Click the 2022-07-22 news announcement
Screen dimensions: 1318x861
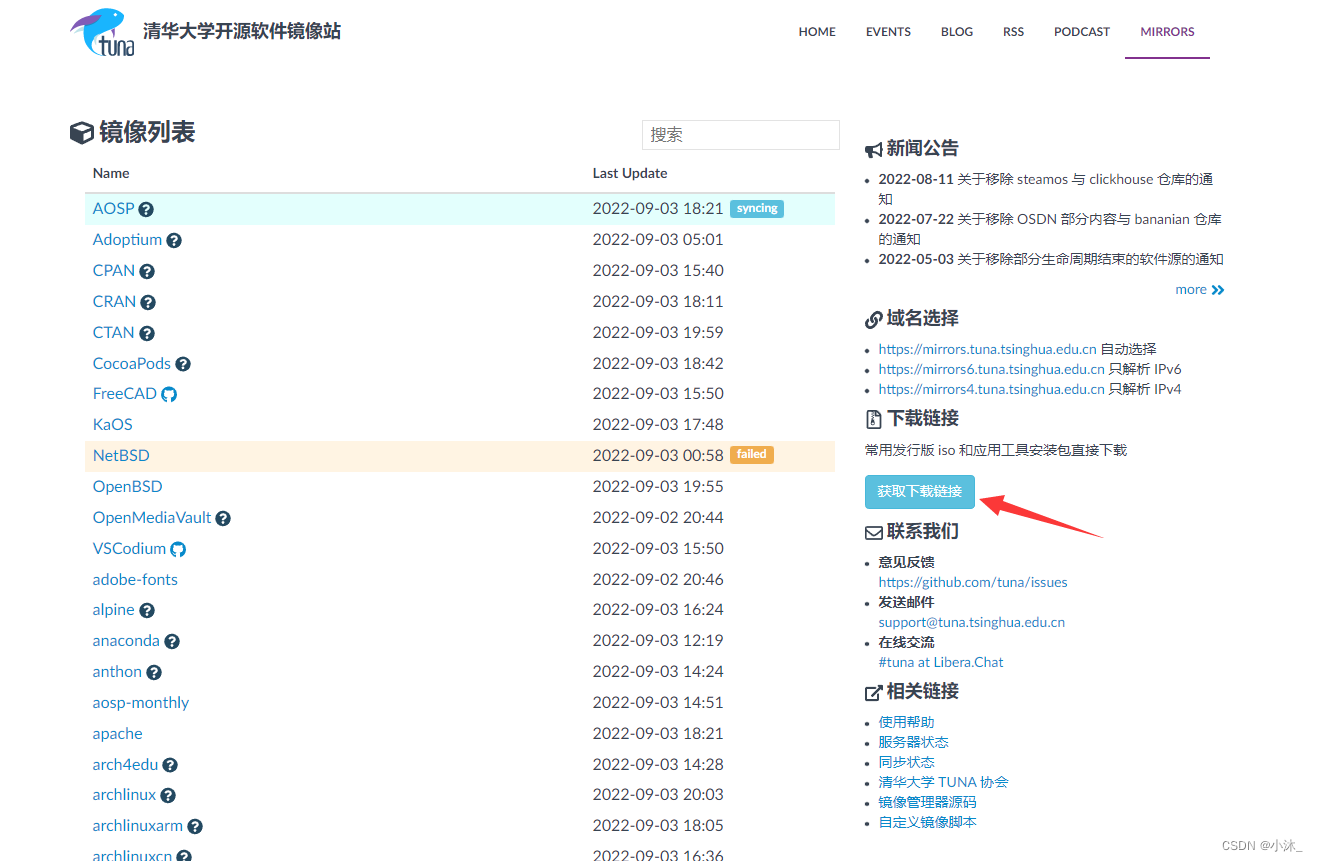[x=1050, y=229]
